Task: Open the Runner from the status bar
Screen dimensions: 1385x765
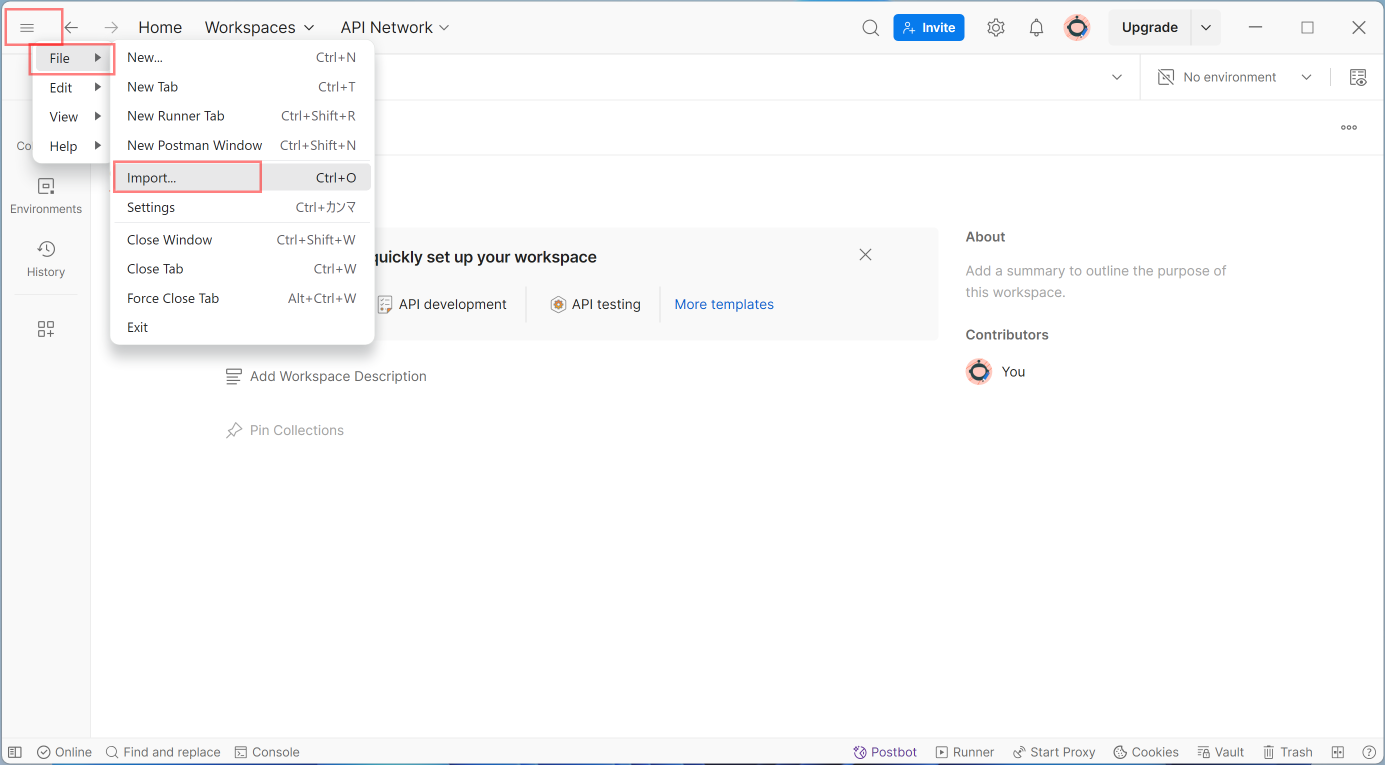Action: (964, 751)
